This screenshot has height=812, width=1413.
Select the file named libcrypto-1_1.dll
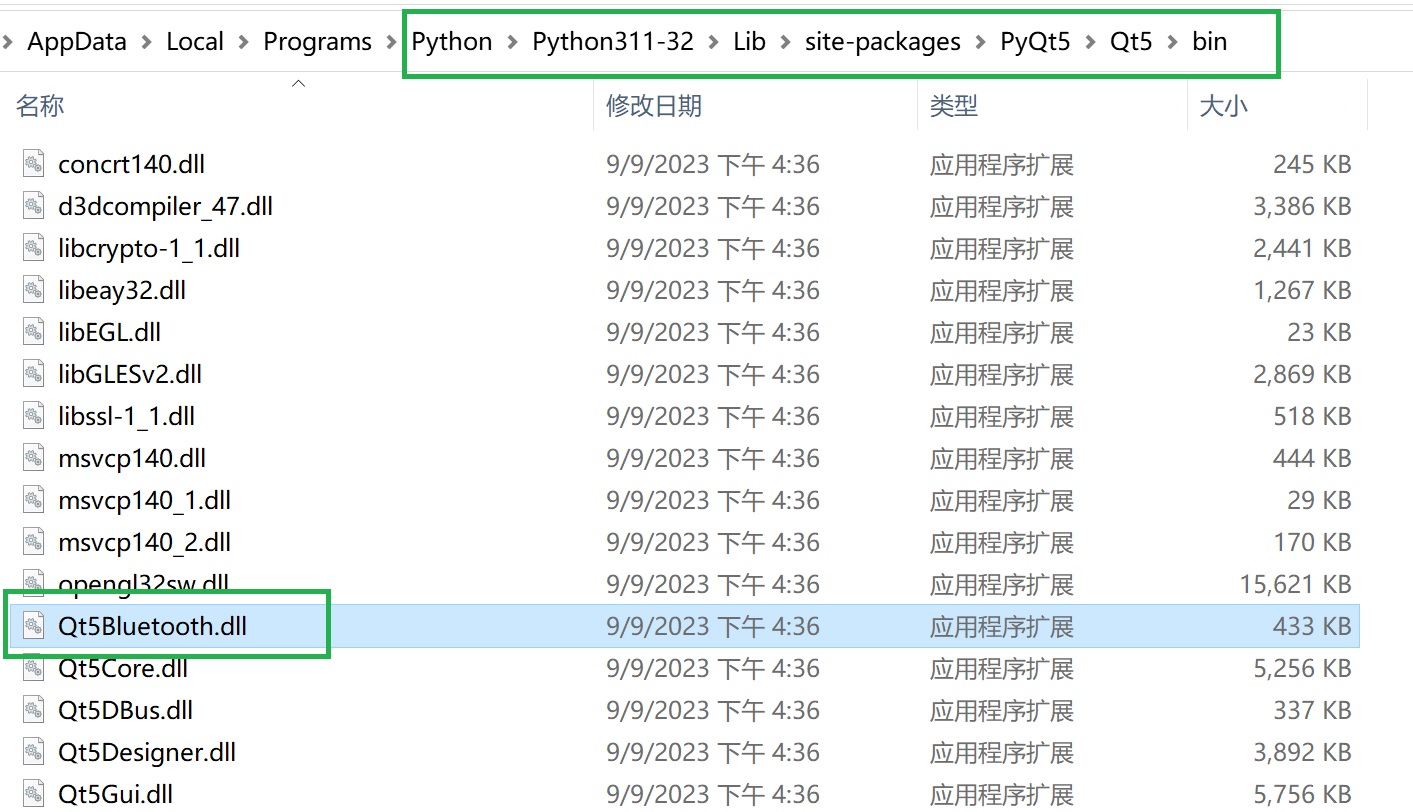tap(149, 248)
